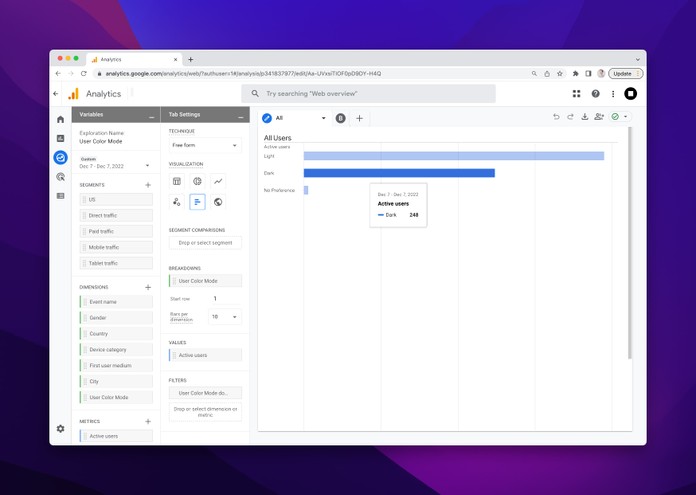Pick the geo map visualization
Image resolution: width=696 pixels, height=495 pixels.
click(218, 202)
